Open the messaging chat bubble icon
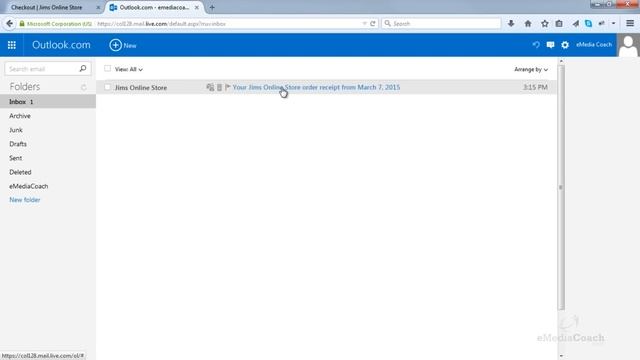Image resolution: width=640 pixels, height=360 pixels. (550, 45)
